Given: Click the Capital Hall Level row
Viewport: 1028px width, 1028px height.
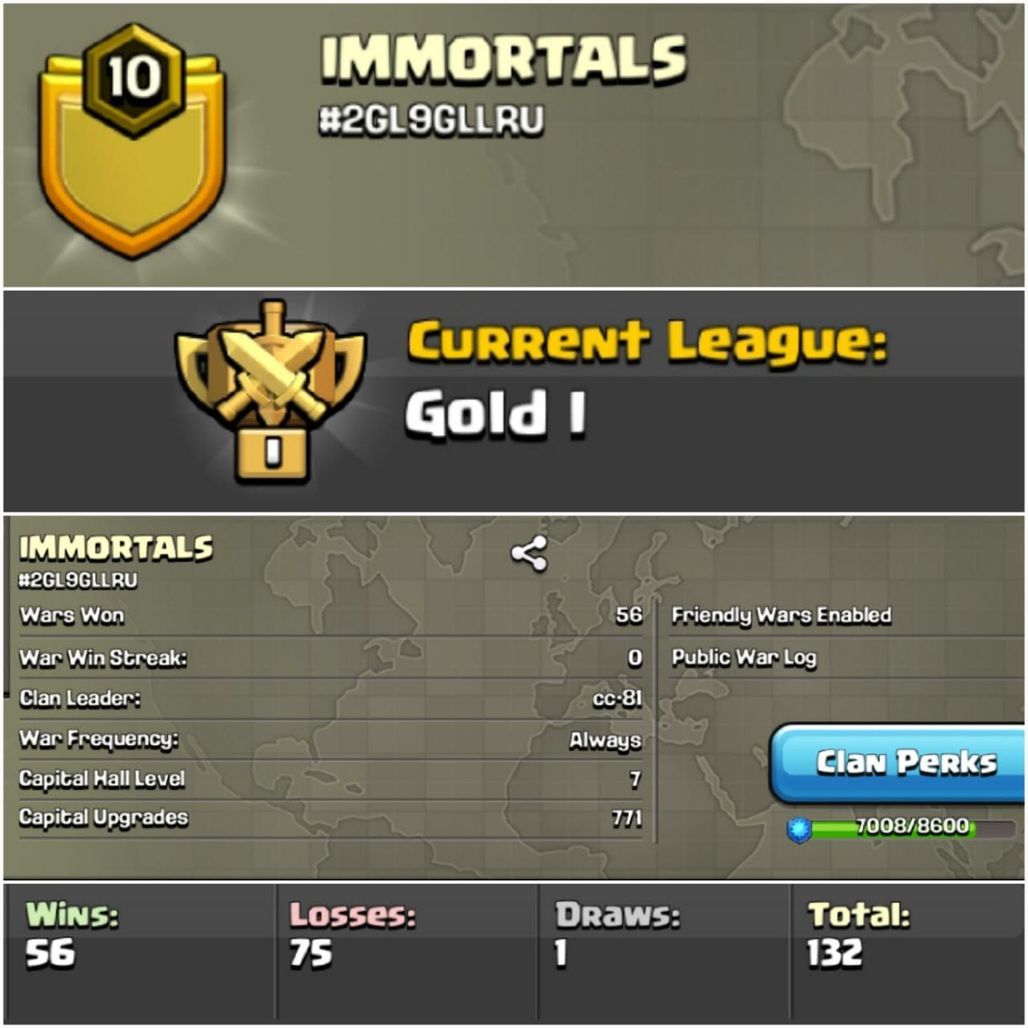Looking at the screenshot, I should pyautogui.click(x=330, y=780).
